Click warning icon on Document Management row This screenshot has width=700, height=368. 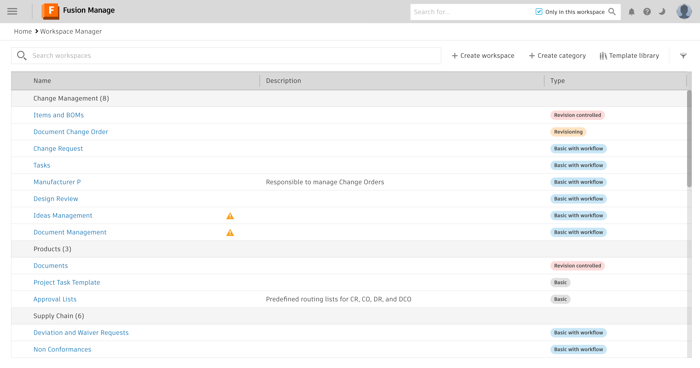tap(230, 233)
